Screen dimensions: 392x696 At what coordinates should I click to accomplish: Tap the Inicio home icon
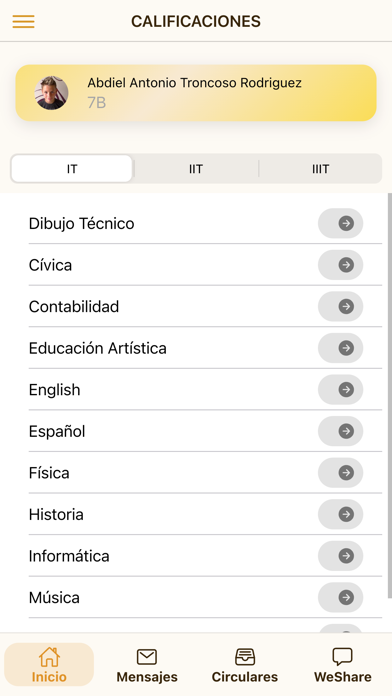point(49,657)
